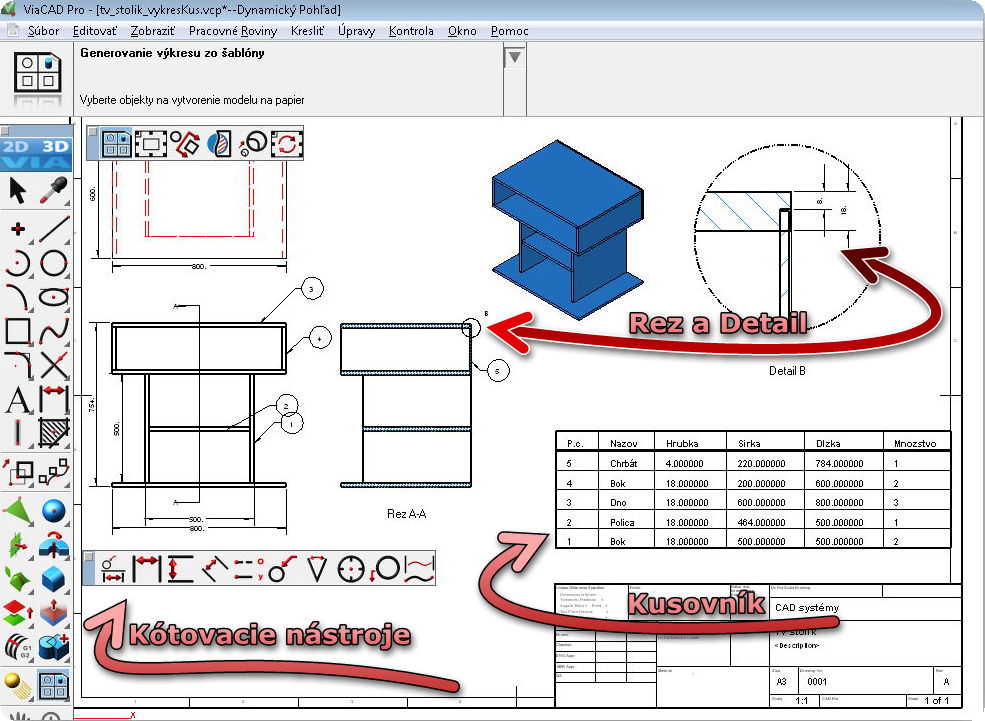Click the drawing-from-template icon in floating toolbar

[x=117, y=144]
